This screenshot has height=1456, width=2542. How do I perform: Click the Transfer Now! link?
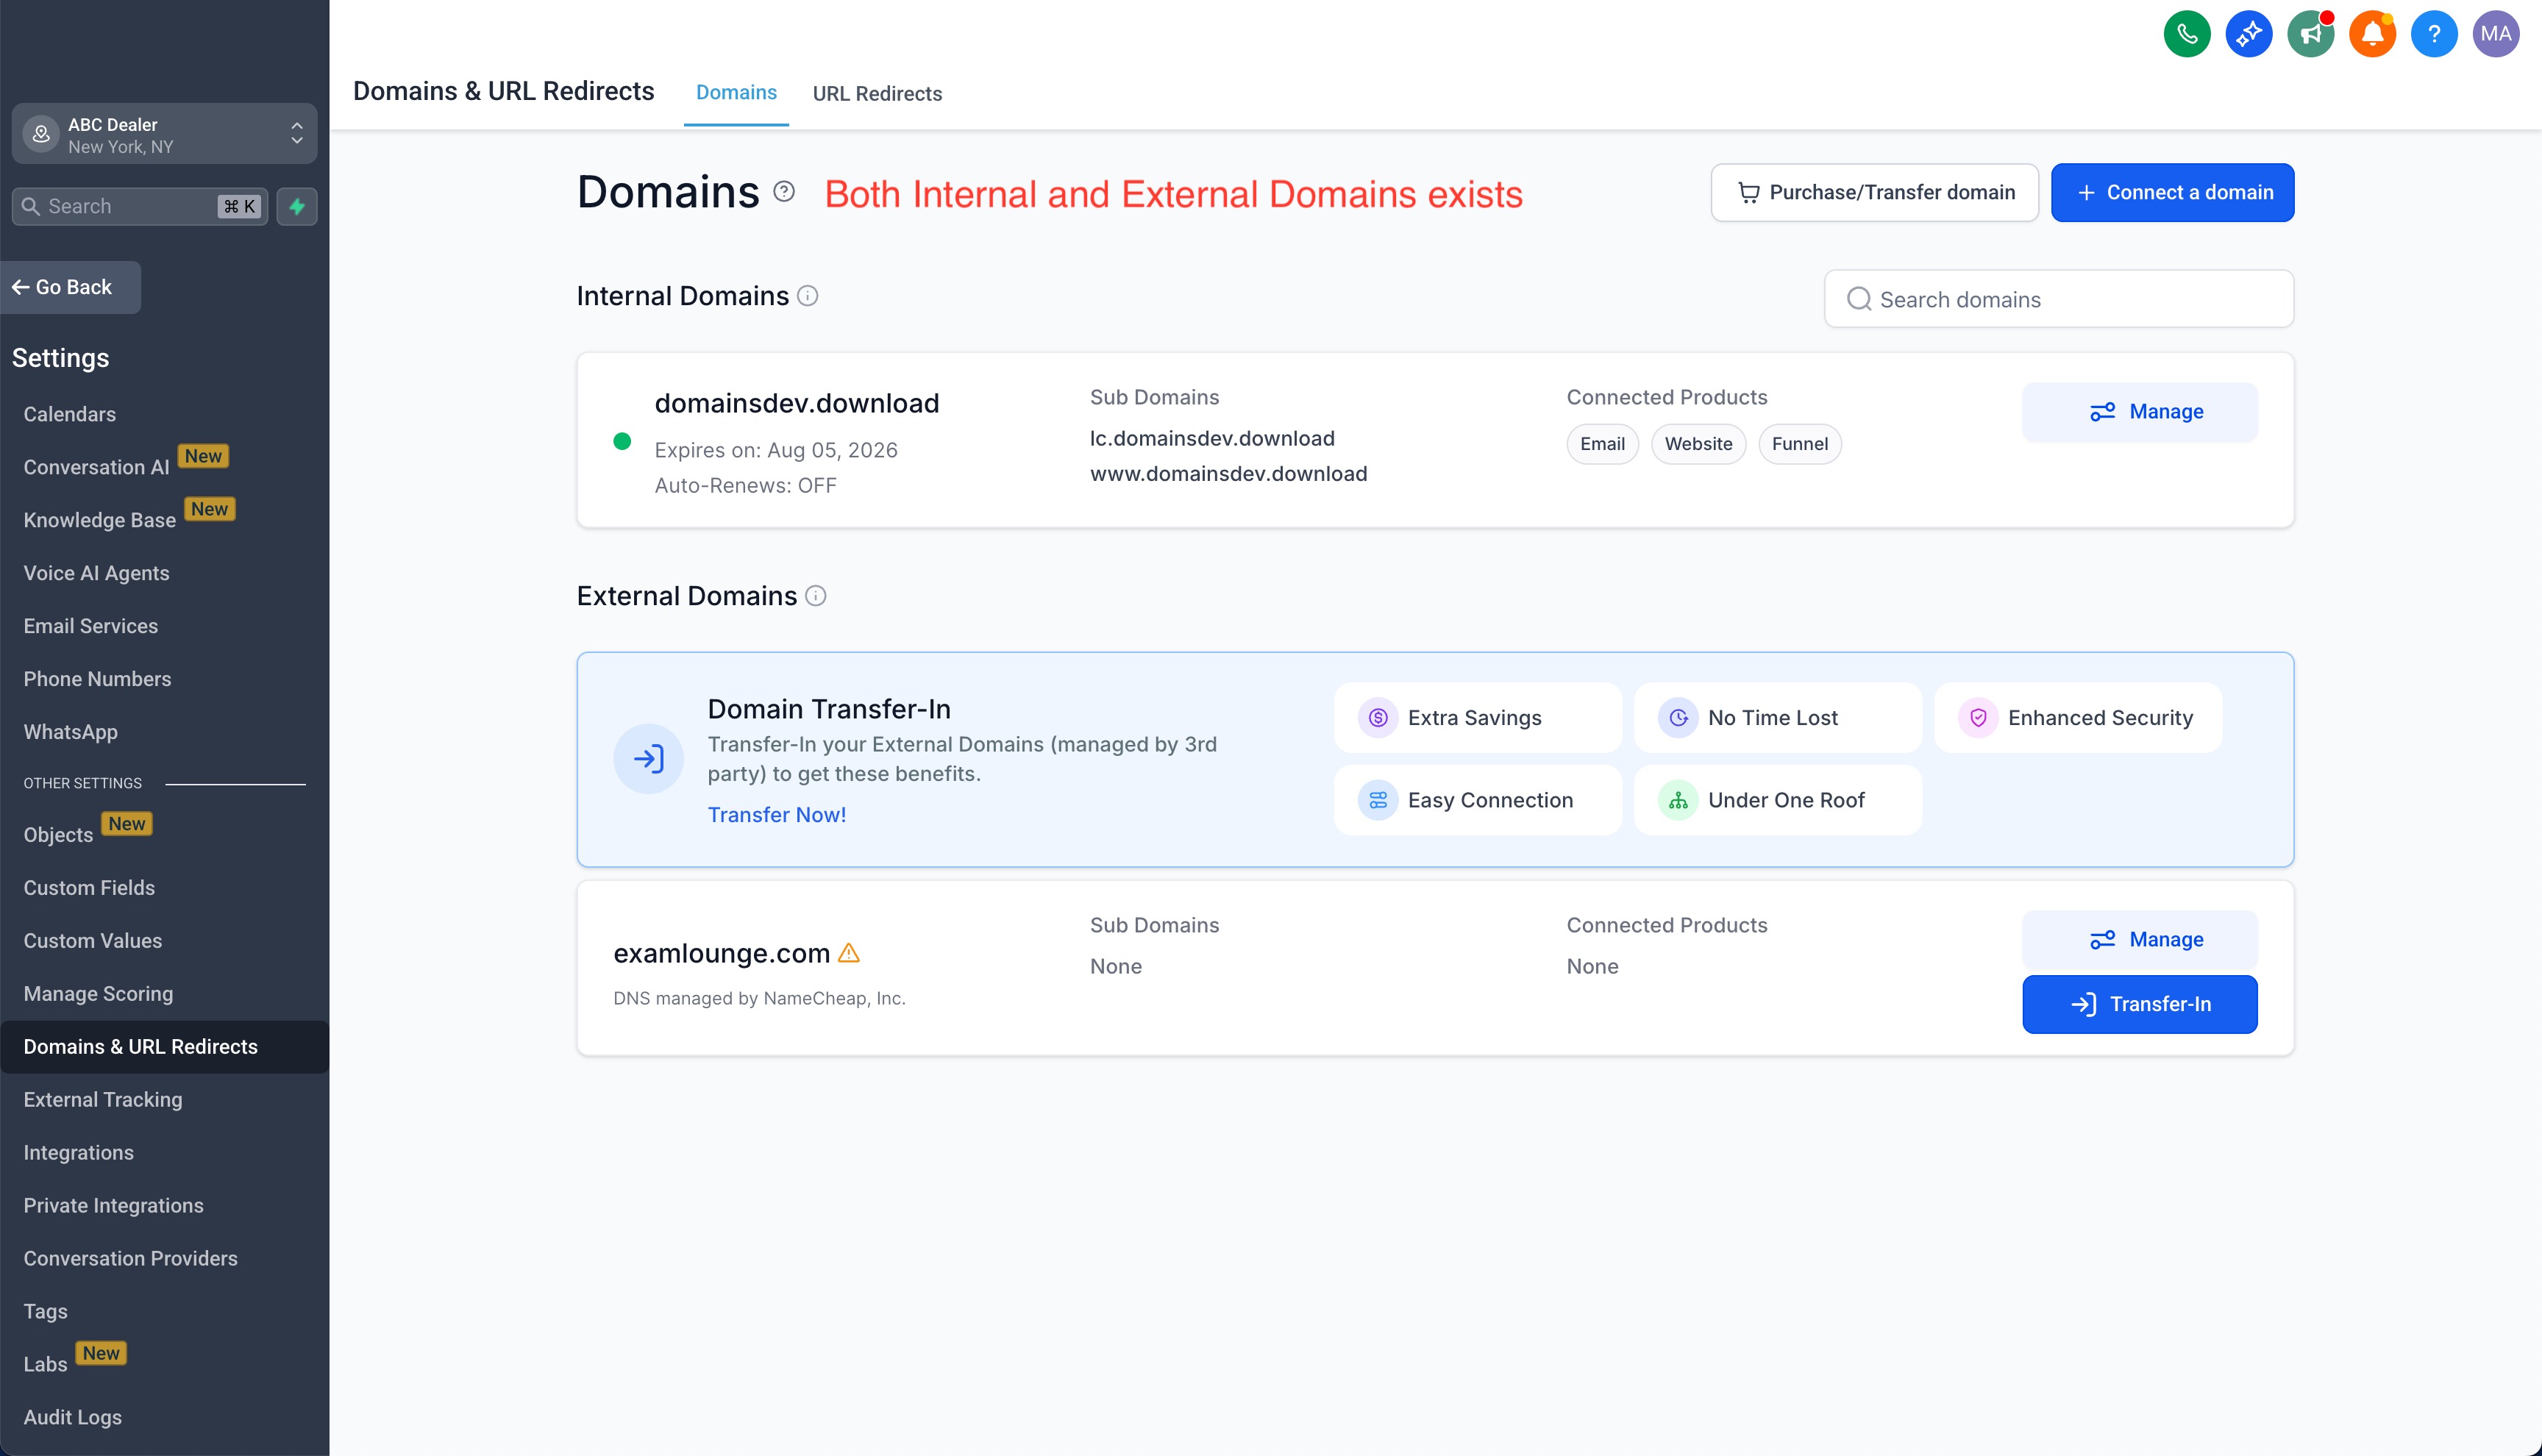point(776,814)
